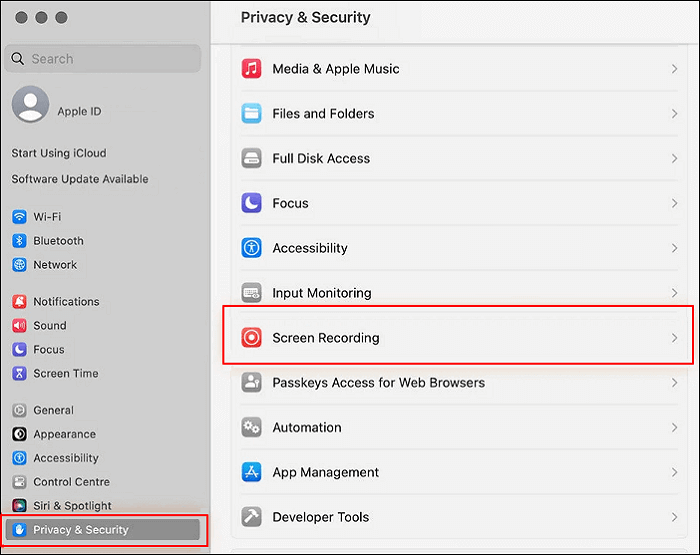
Task: Click the Network globe icon in the sidebar
Action: (19, 265)
